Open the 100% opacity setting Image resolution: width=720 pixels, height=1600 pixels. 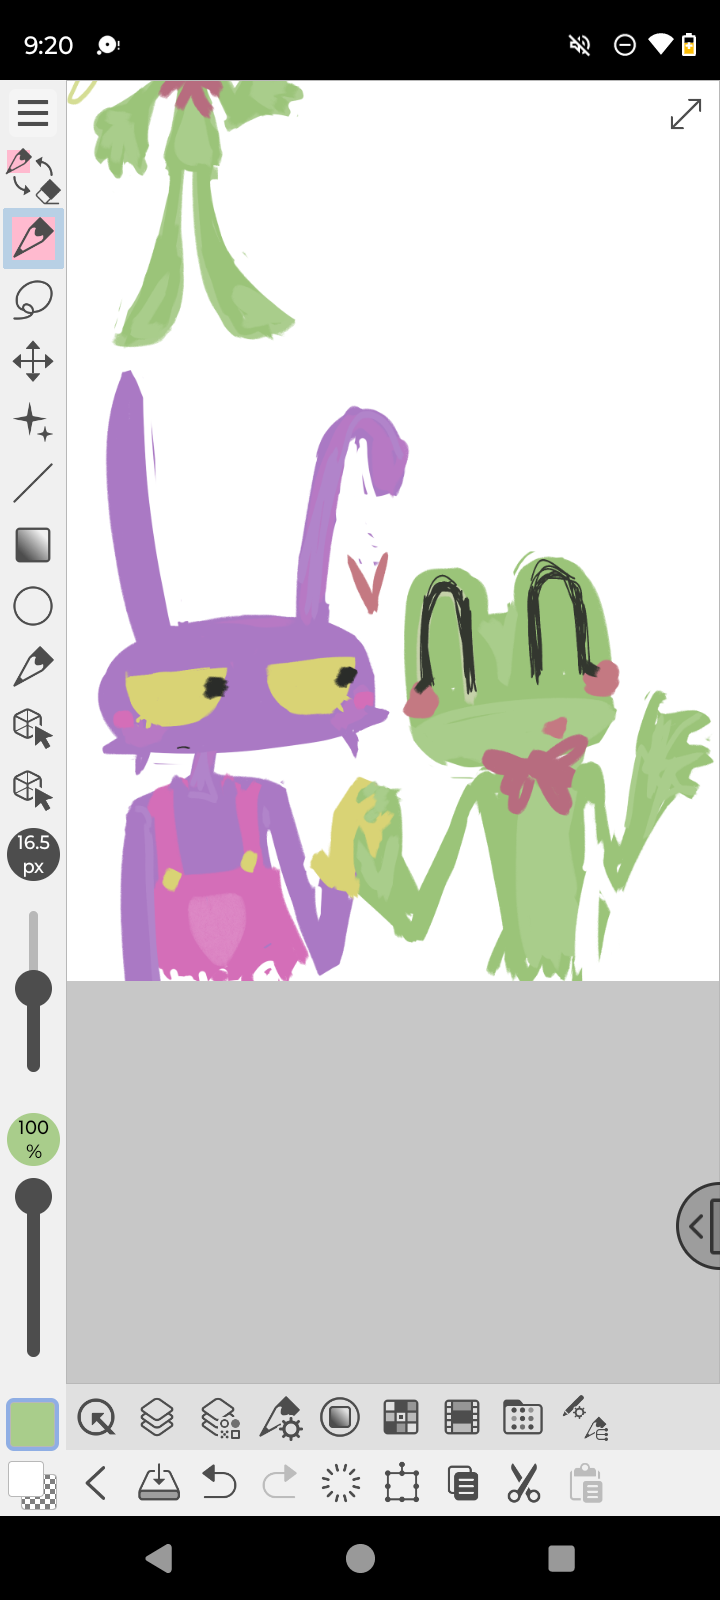coord(33,1140)
